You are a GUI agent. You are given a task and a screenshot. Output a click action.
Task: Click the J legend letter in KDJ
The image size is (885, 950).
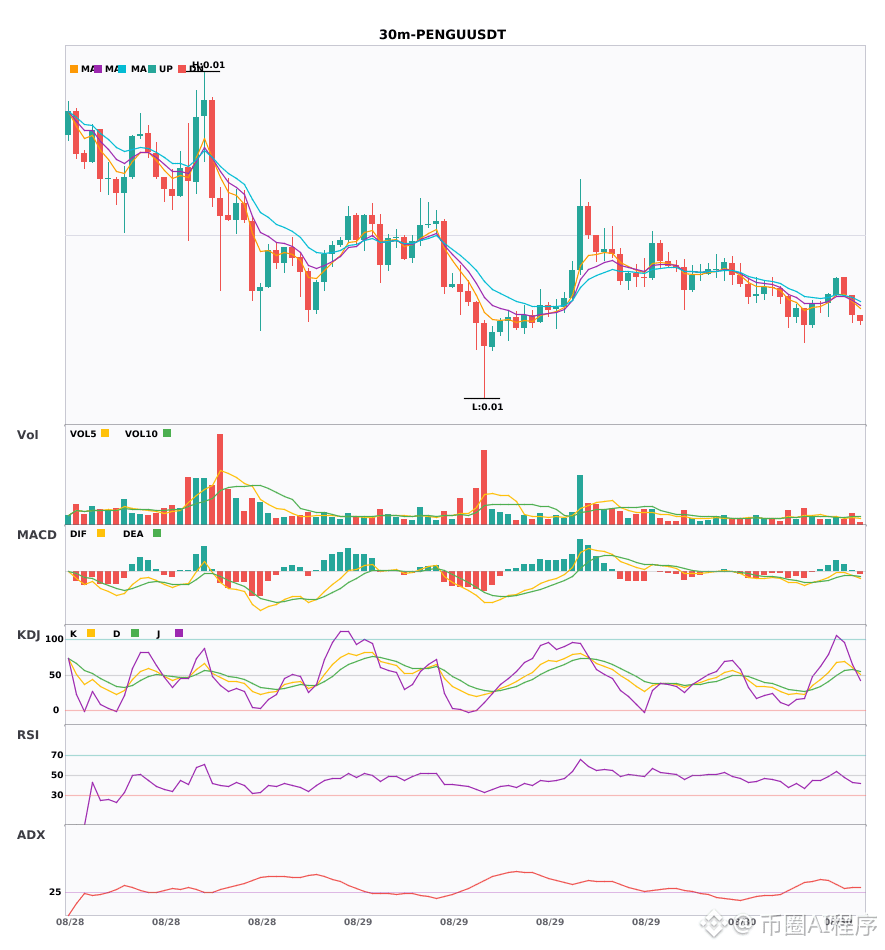[x=158, y=634]
